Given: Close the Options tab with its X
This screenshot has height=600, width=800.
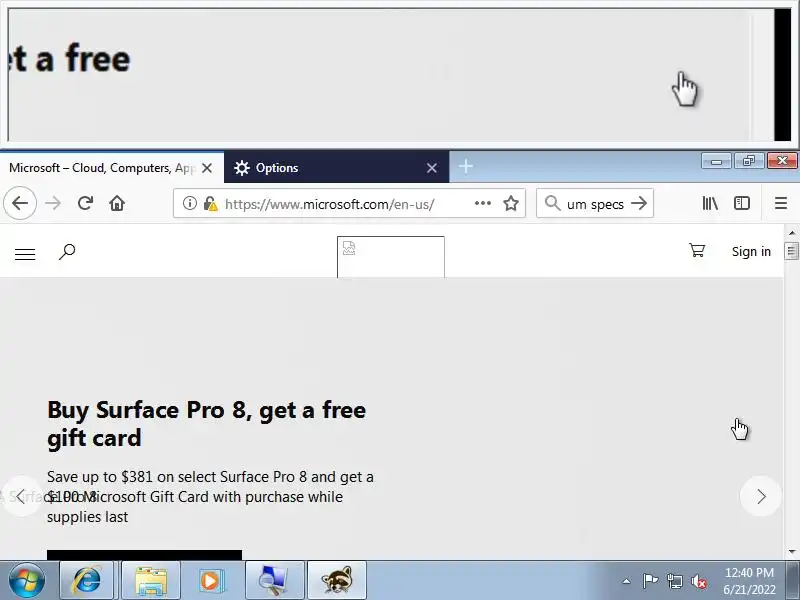Looking at the screenshot, I should 432,168.
